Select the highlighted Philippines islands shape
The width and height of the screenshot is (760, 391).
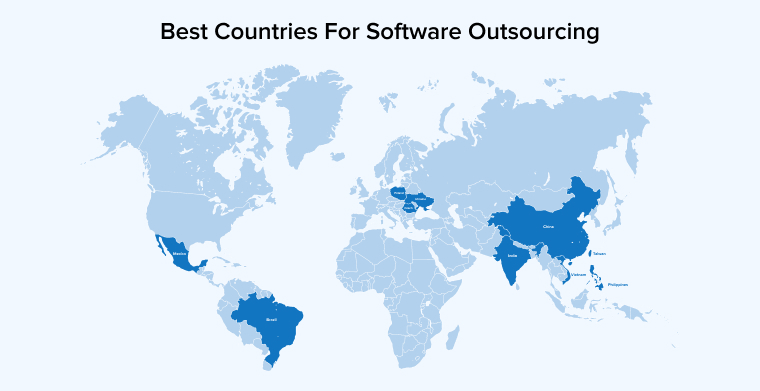coord(596,277)
